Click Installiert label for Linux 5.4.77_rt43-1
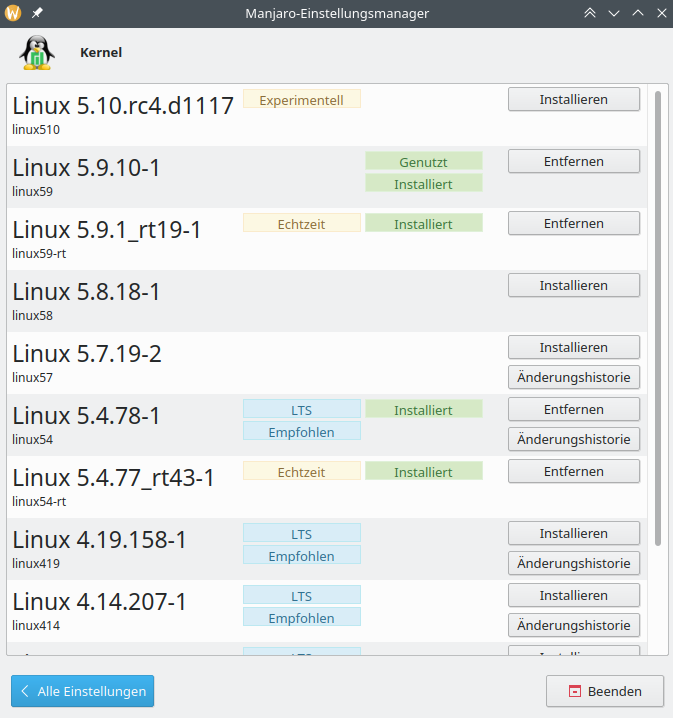This screenshot has width=673, height=718. (x=423, y=471)
